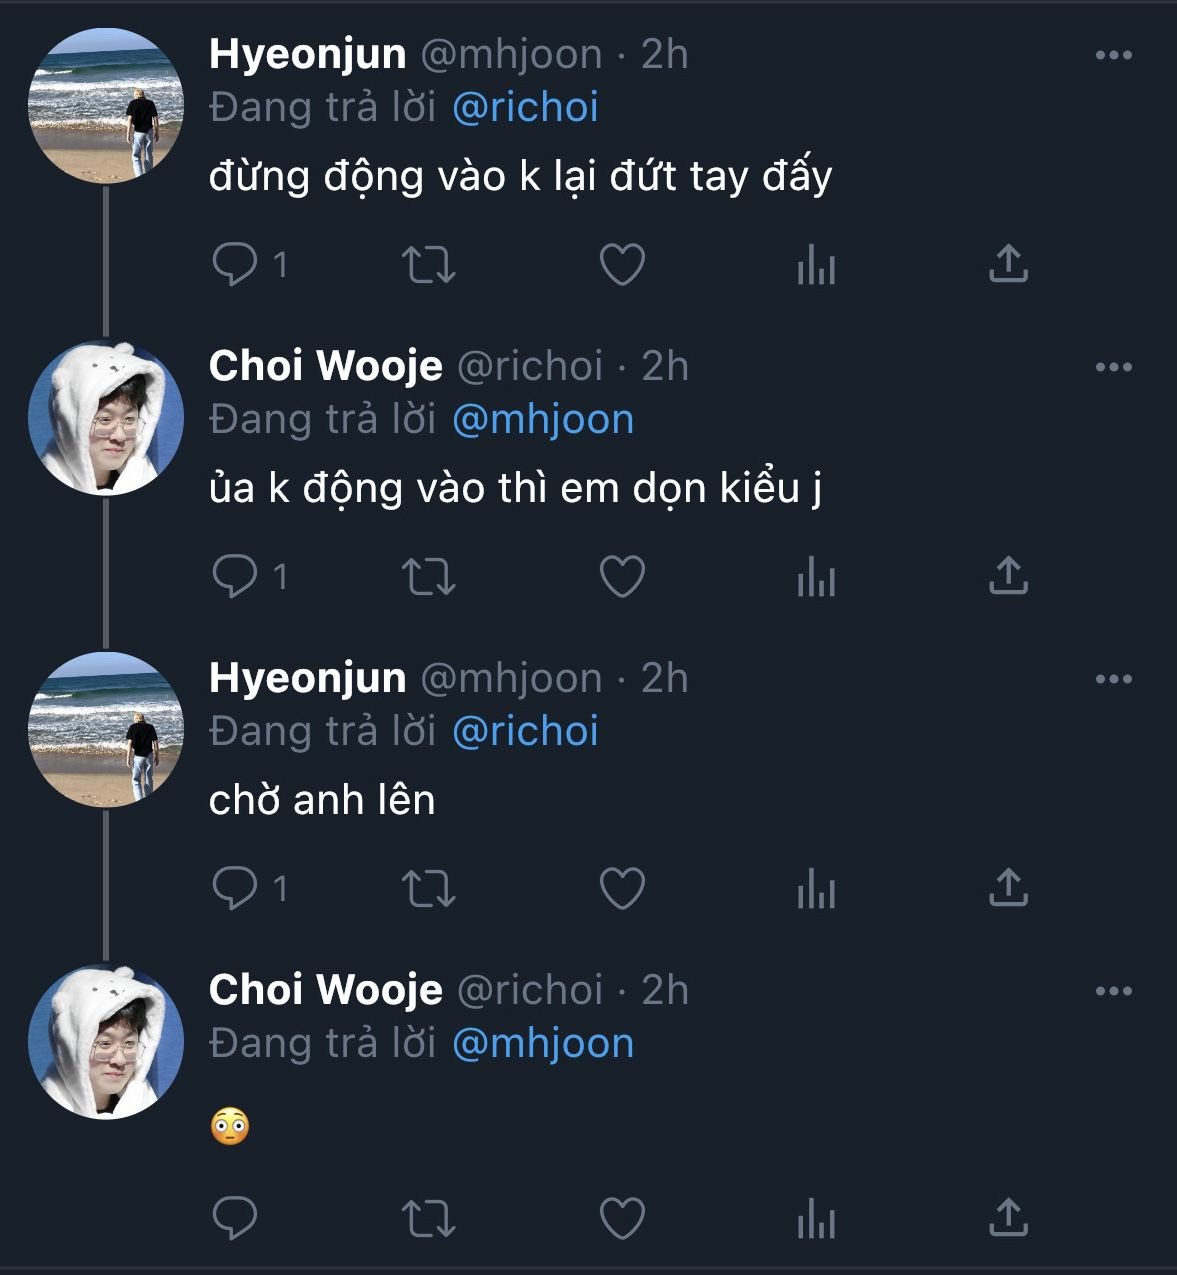Open more options on first Hyeonjun tweet
Image resolution: width=1177 pixels, height=1275 pixels.
click(x=1113, y=55)
